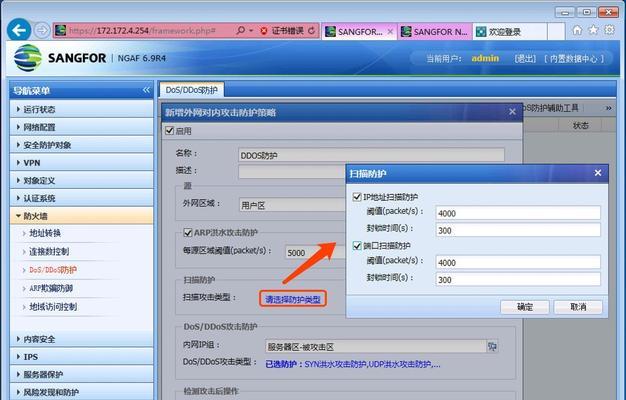Expand 安全防护对象 menu section
The image size is (626, 400).
coord(81,145)
